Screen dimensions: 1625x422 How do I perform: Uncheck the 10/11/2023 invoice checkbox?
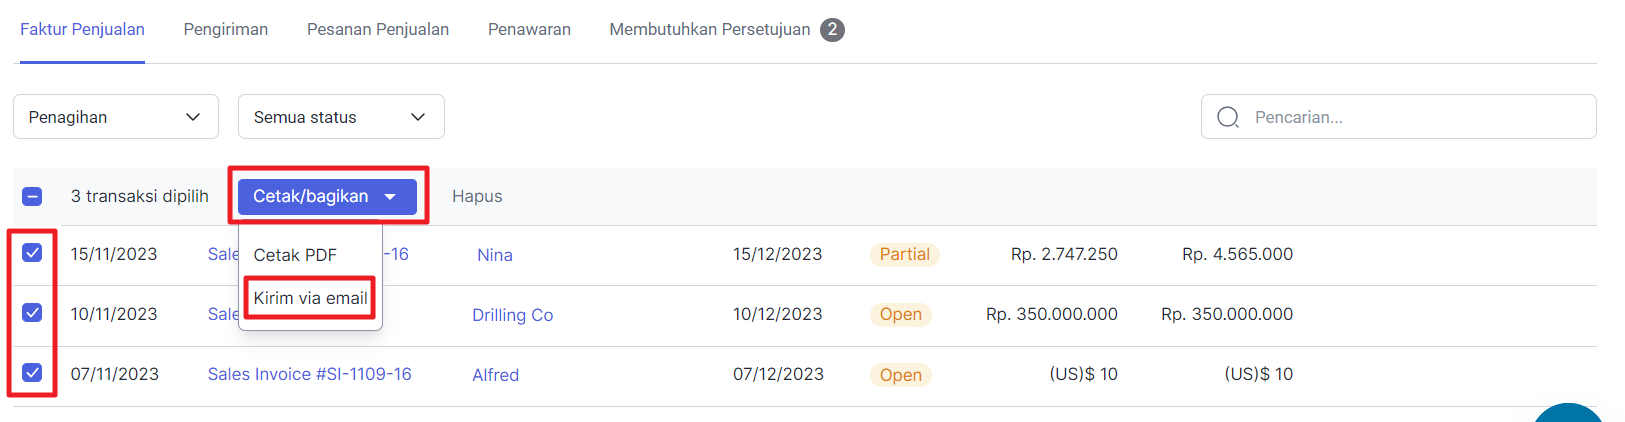pyautogui.click(x=32, y=313)
